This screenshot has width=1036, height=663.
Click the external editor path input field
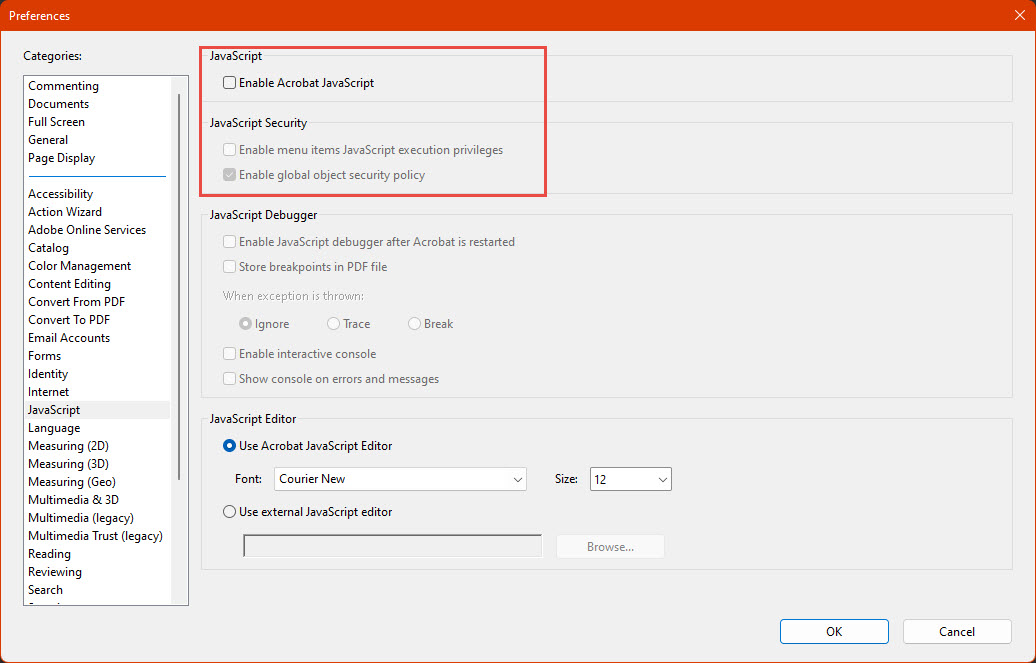[392, 545]
